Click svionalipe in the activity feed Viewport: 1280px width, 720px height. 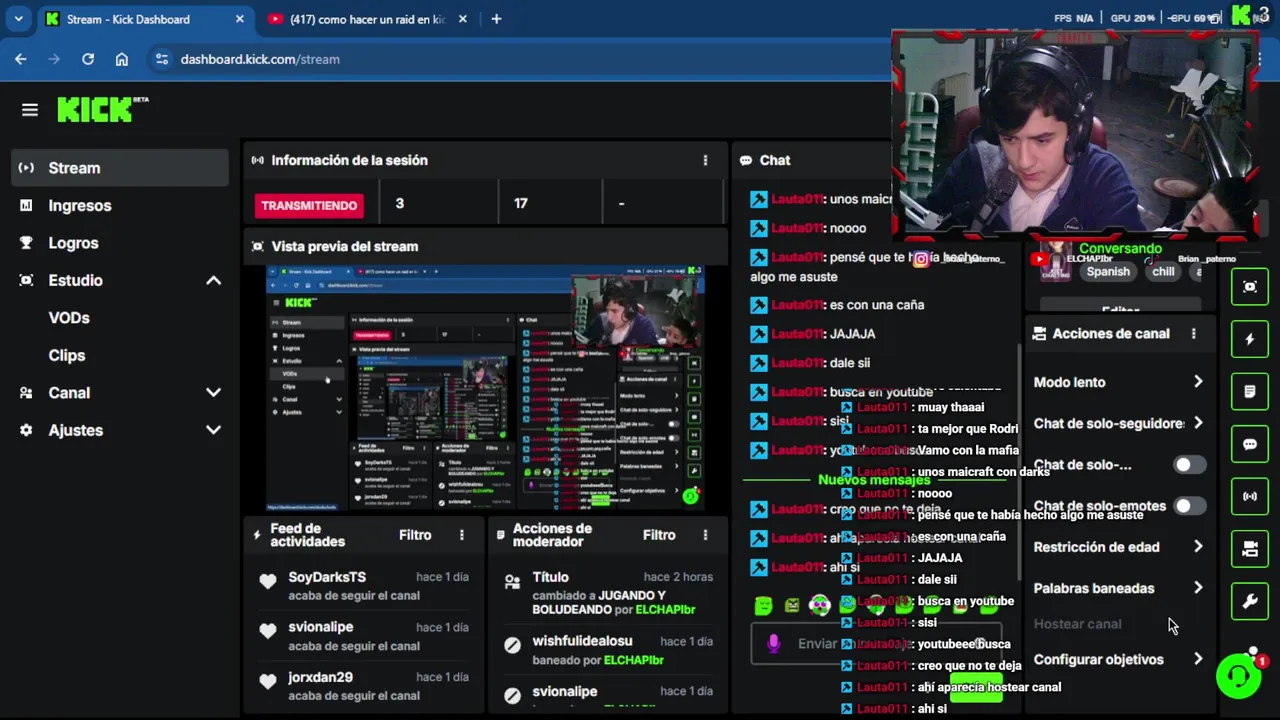[320, 627]
